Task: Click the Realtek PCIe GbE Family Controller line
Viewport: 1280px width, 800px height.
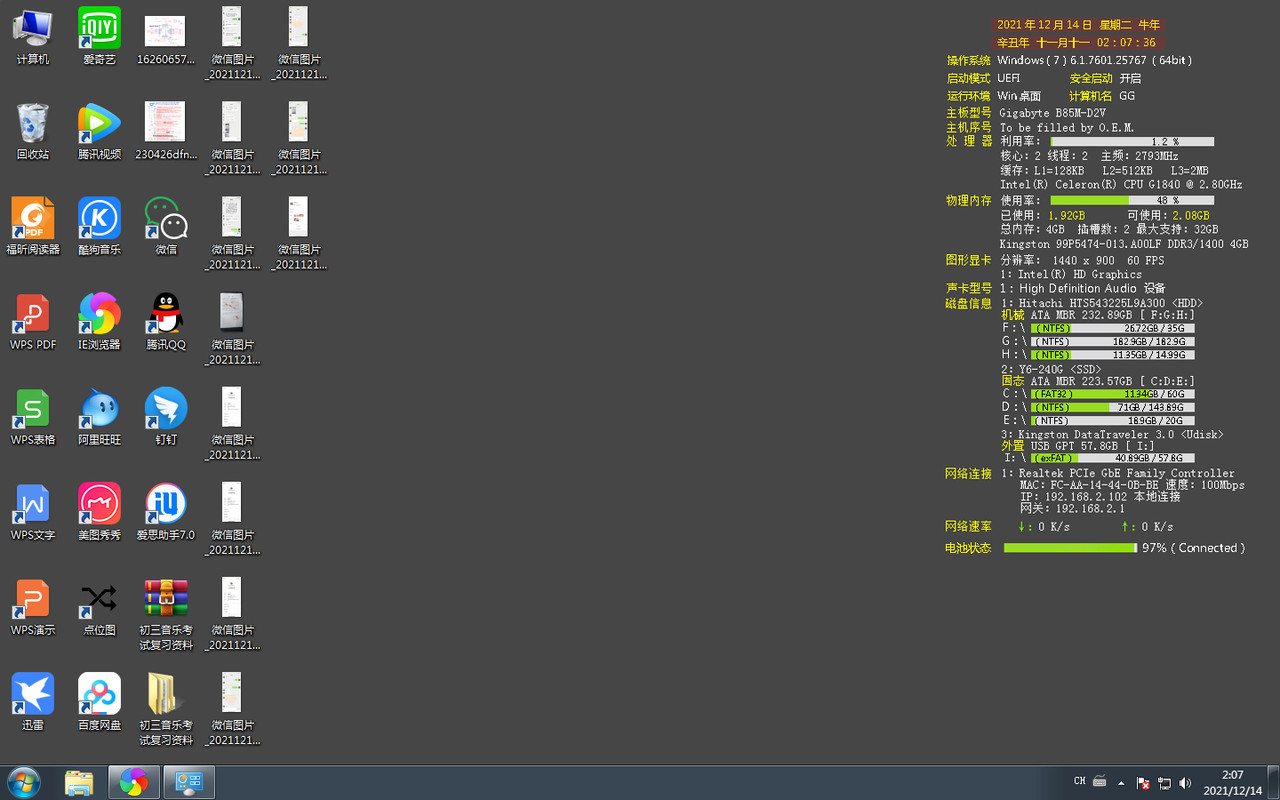Action: [1118, 473]
